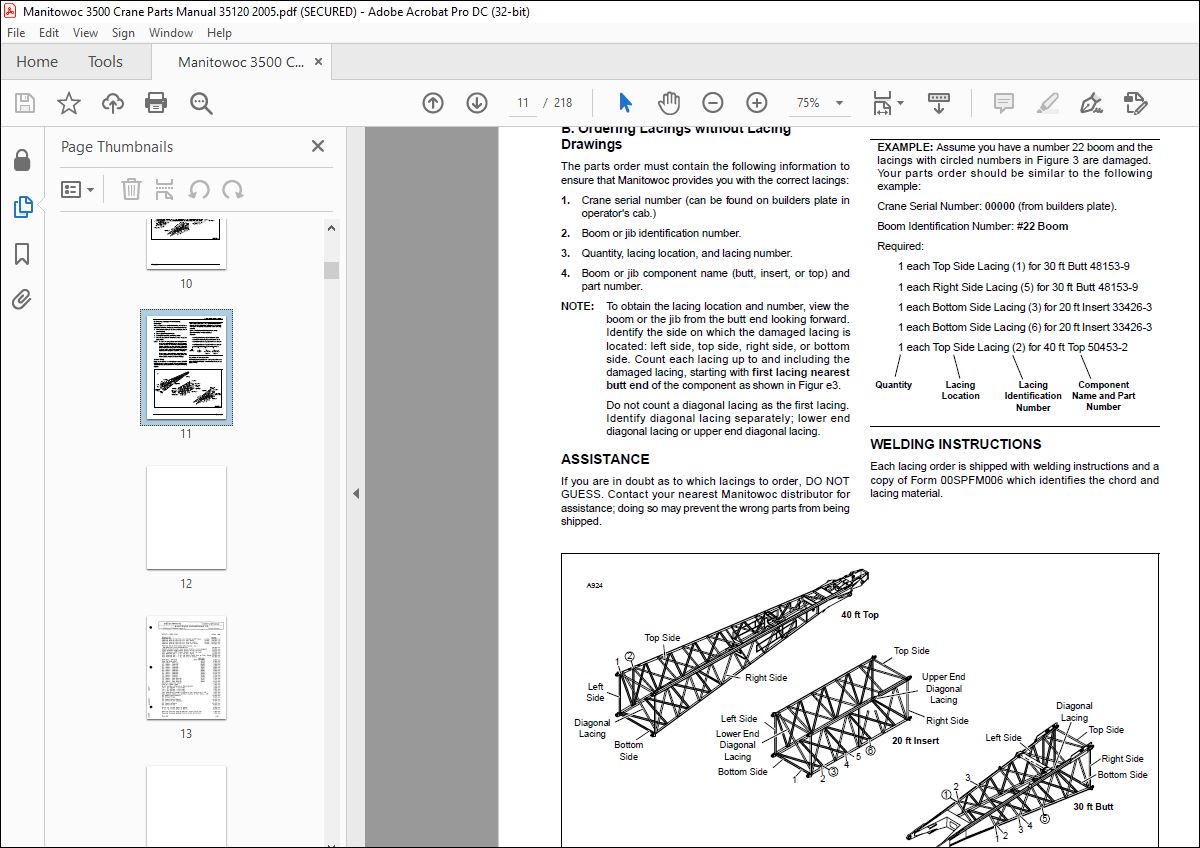Image resolution: width=1200 pixels, height=848 pixels.
Task: Open the find text search tool
Action: (x=201, y=103)
